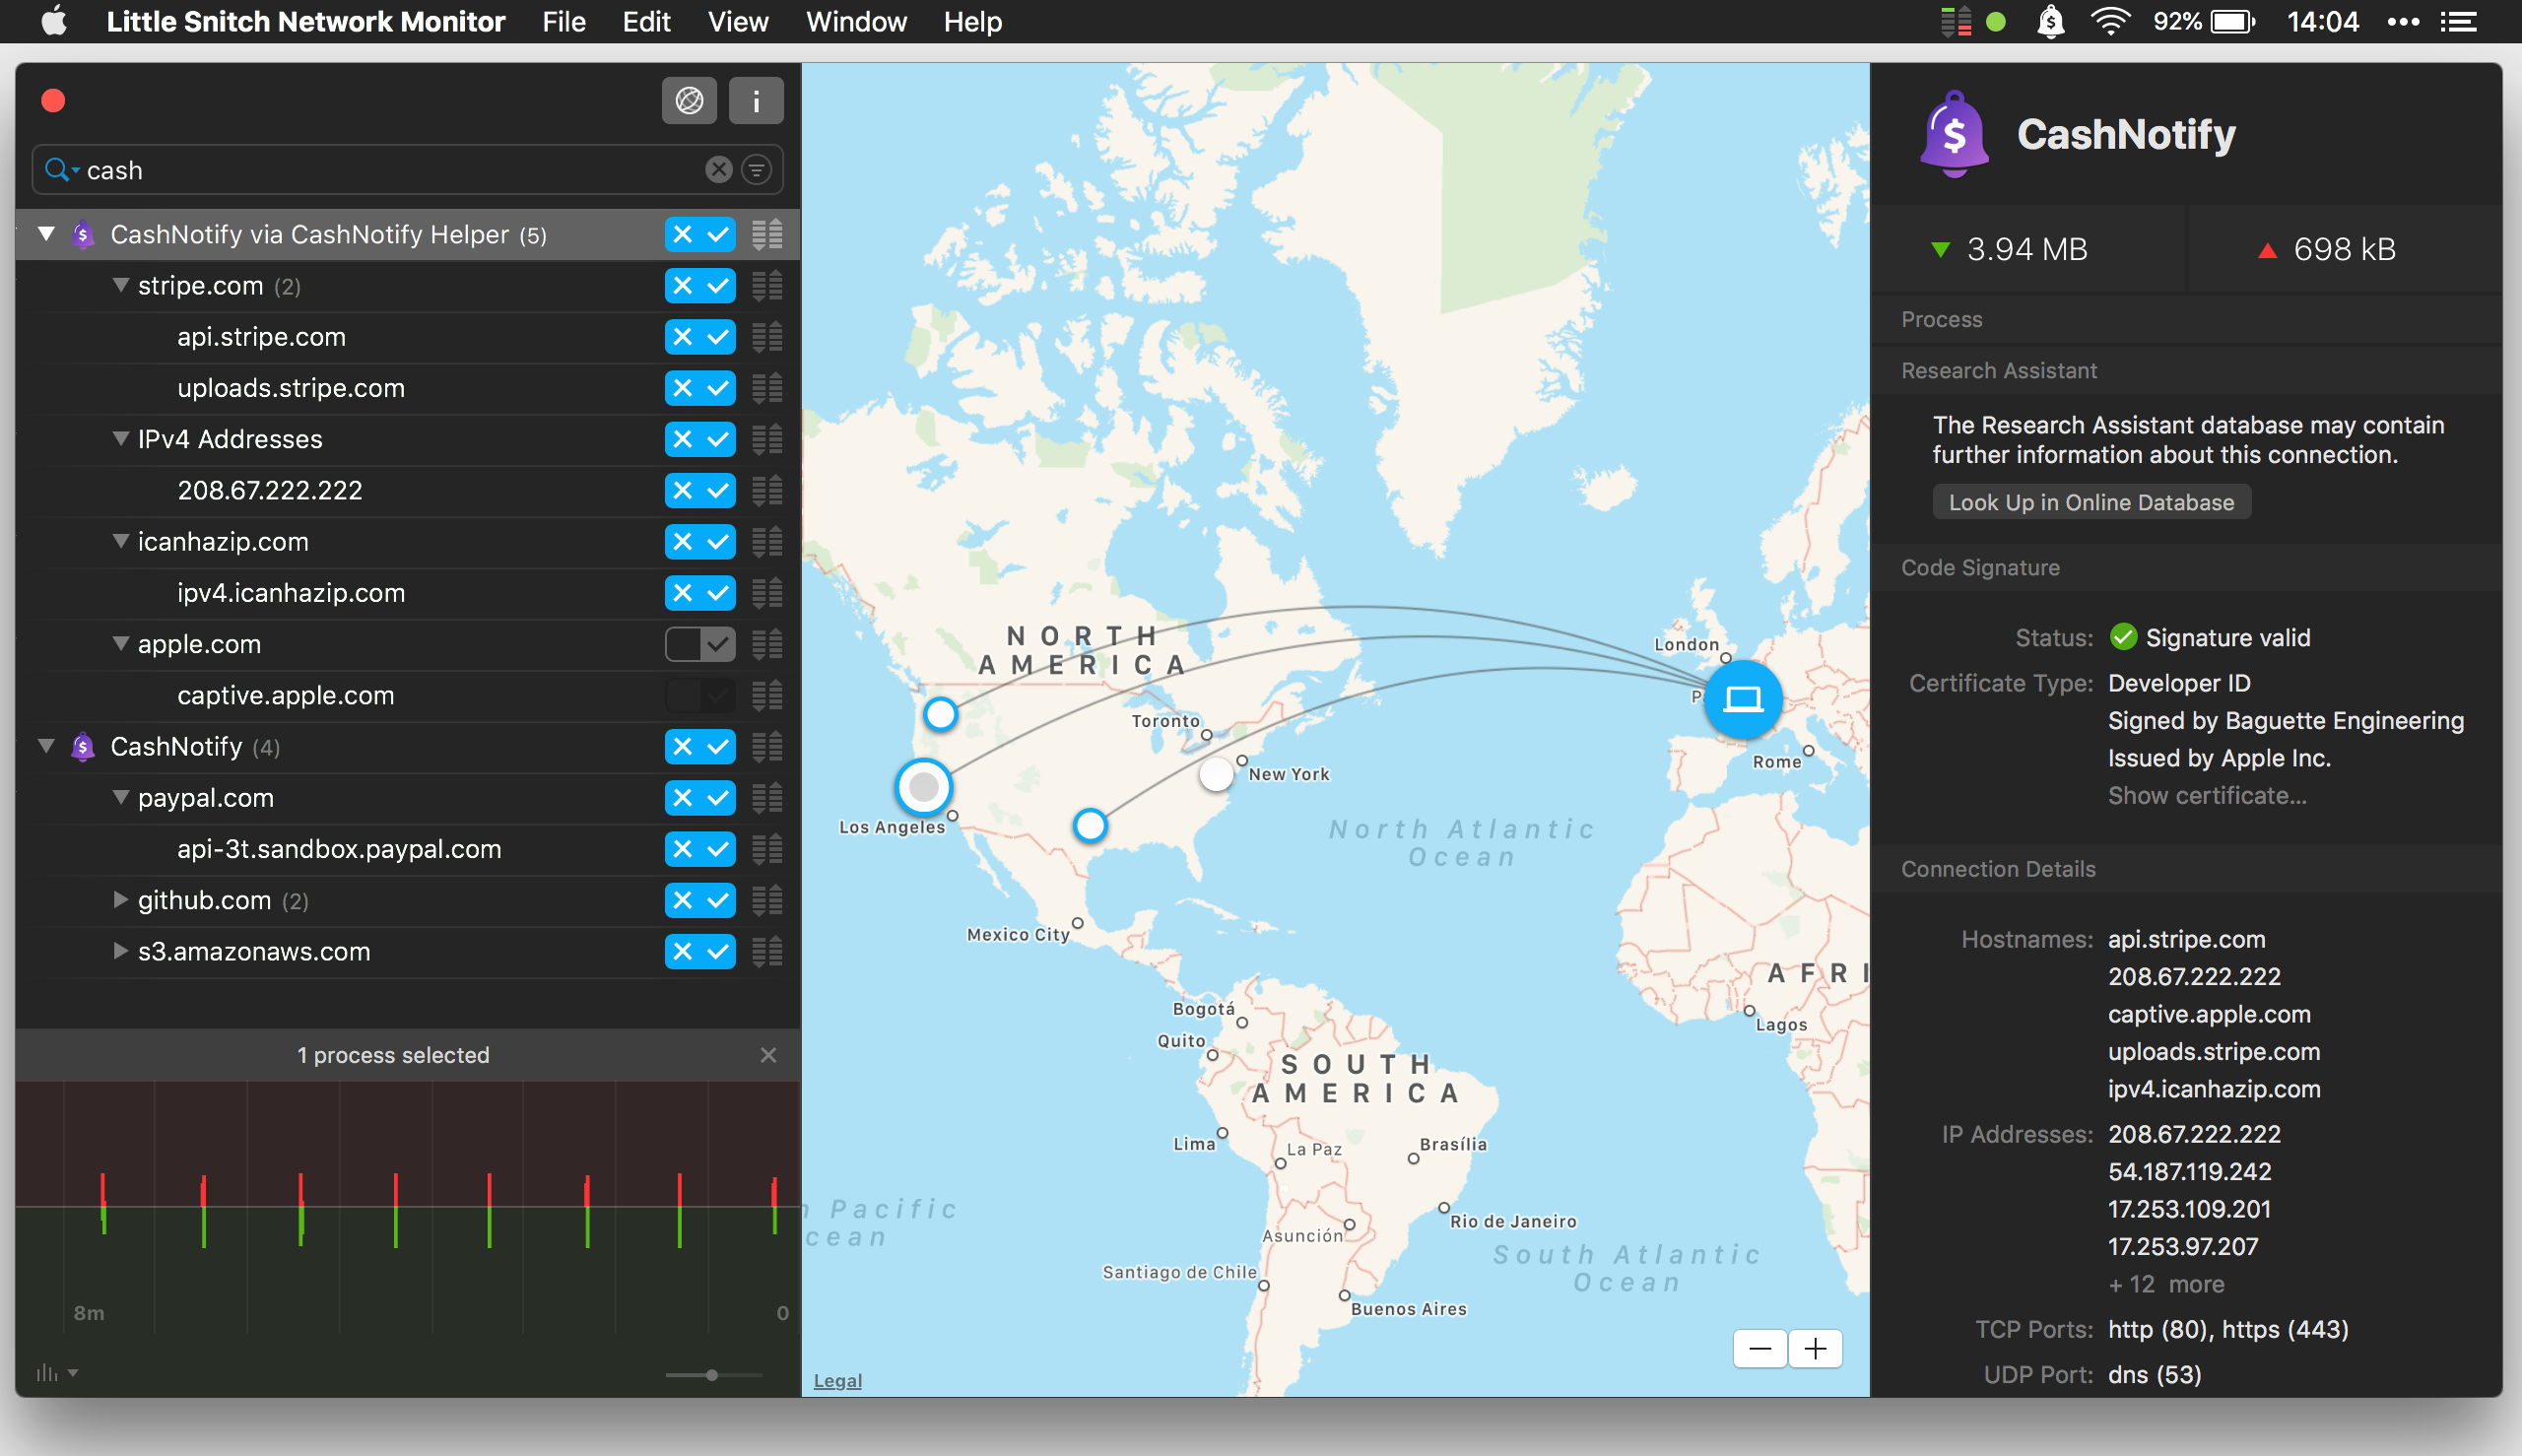Open the Help menu
Viewport: 2522px width, 1456px height.
click(972, 22)
